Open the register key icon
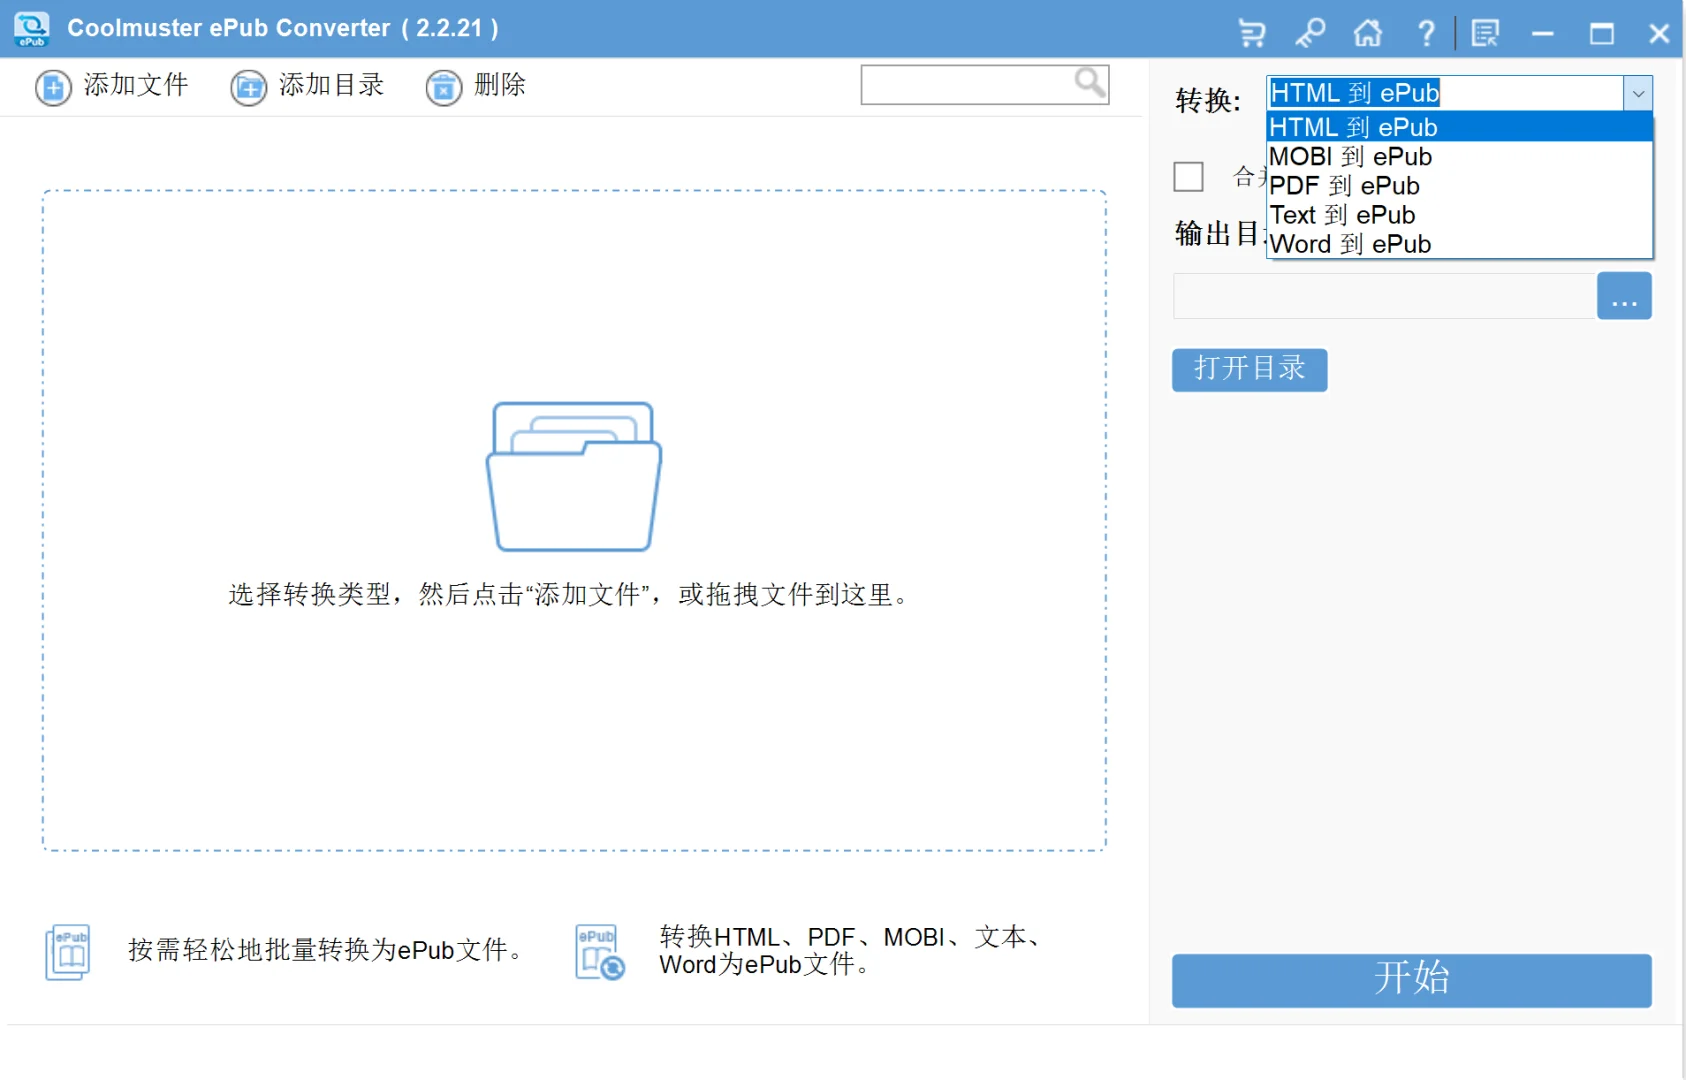Viewport: 1686px width, 1080px height. 1310,33
